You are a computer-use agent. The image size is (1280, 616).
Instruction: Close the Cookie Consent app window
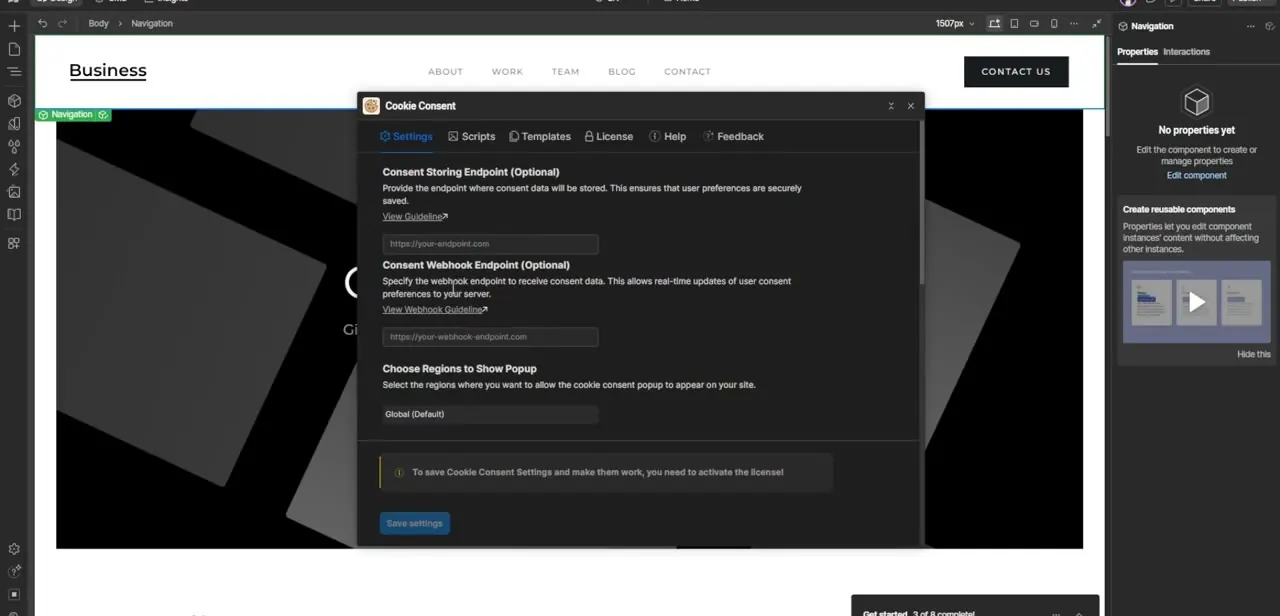coord(911,106)
